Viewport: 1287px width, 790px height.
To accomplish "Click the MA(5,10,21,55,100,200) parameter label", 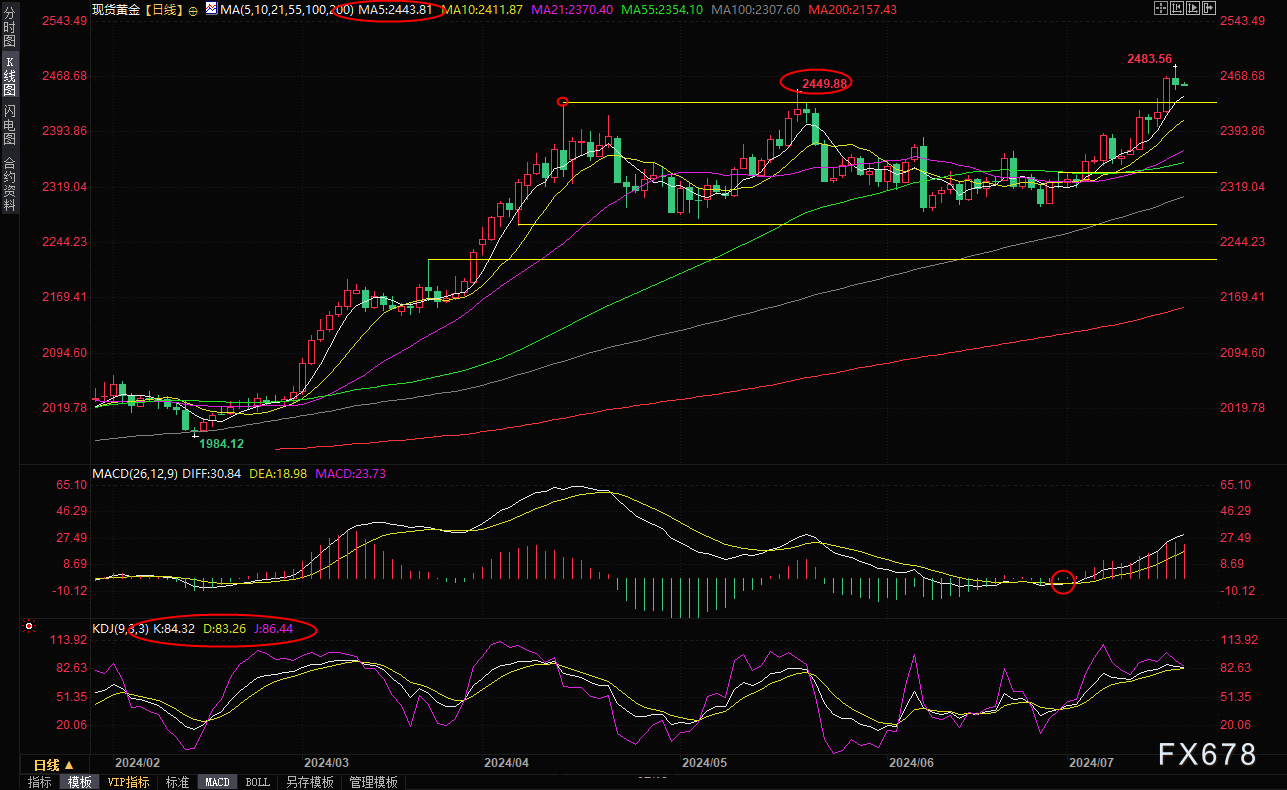I will pyautogui.click(x=285, y=9).
